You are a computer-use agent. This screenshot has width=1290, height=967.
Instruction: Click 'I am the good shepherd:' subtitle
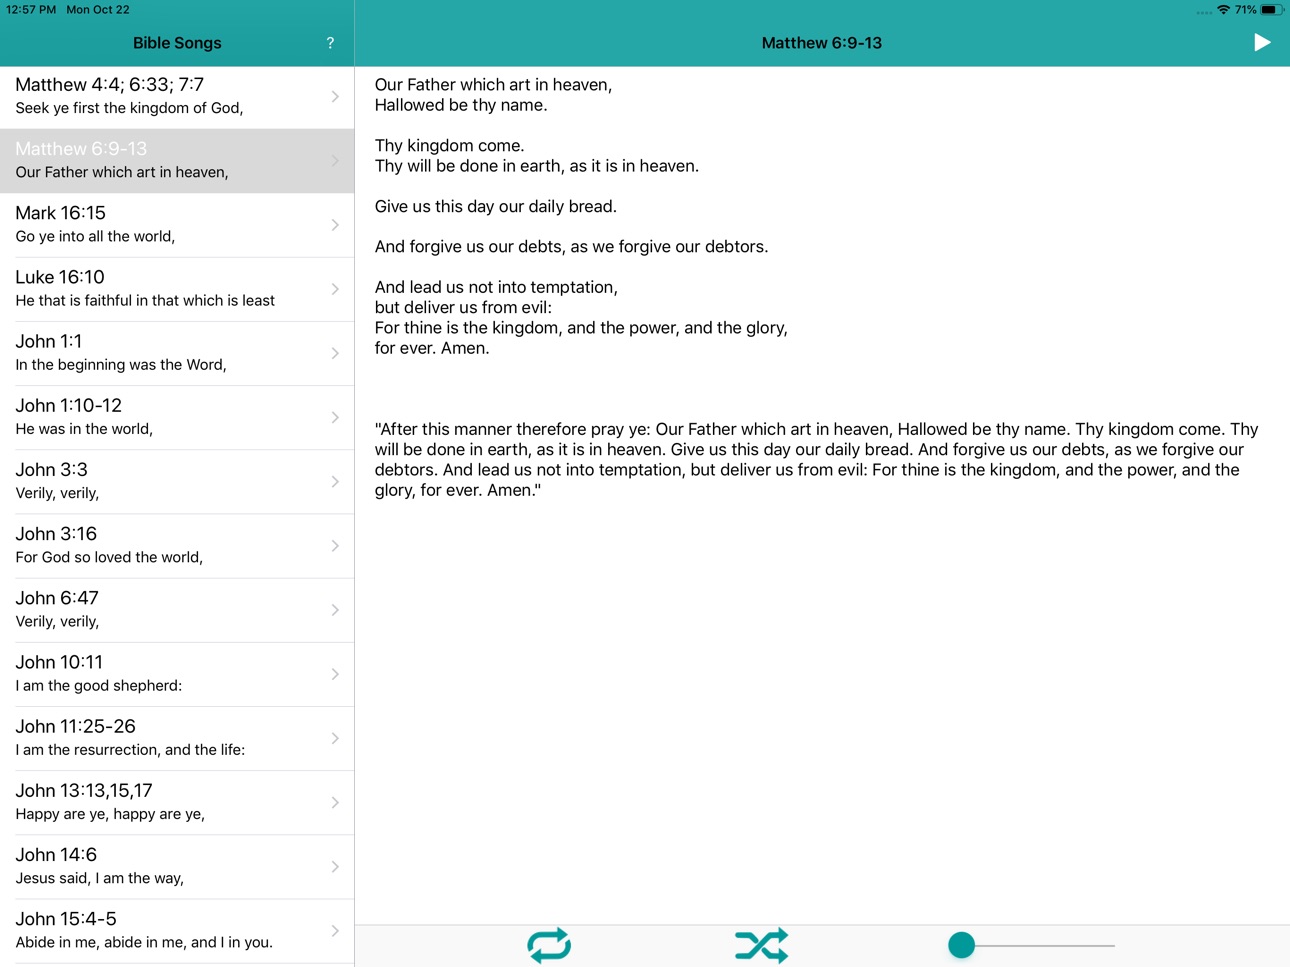pos(99,686)
